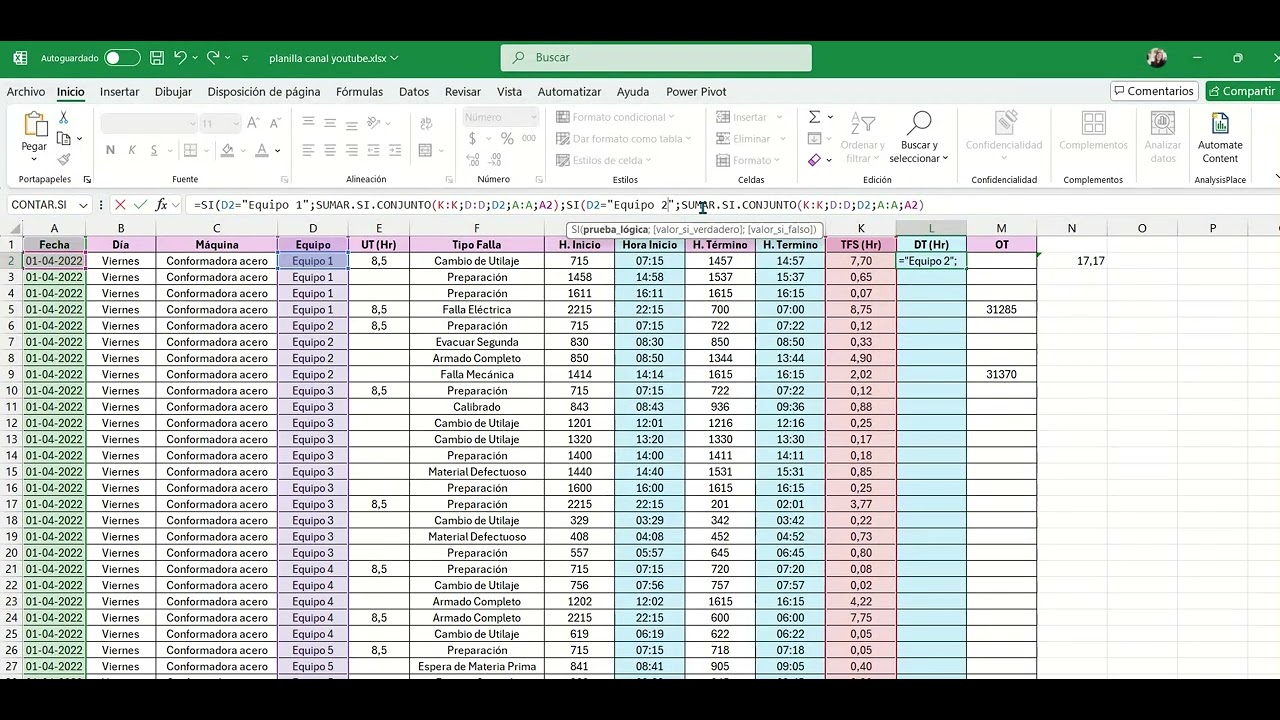Open the Fórmulas tab

[359, 92]
